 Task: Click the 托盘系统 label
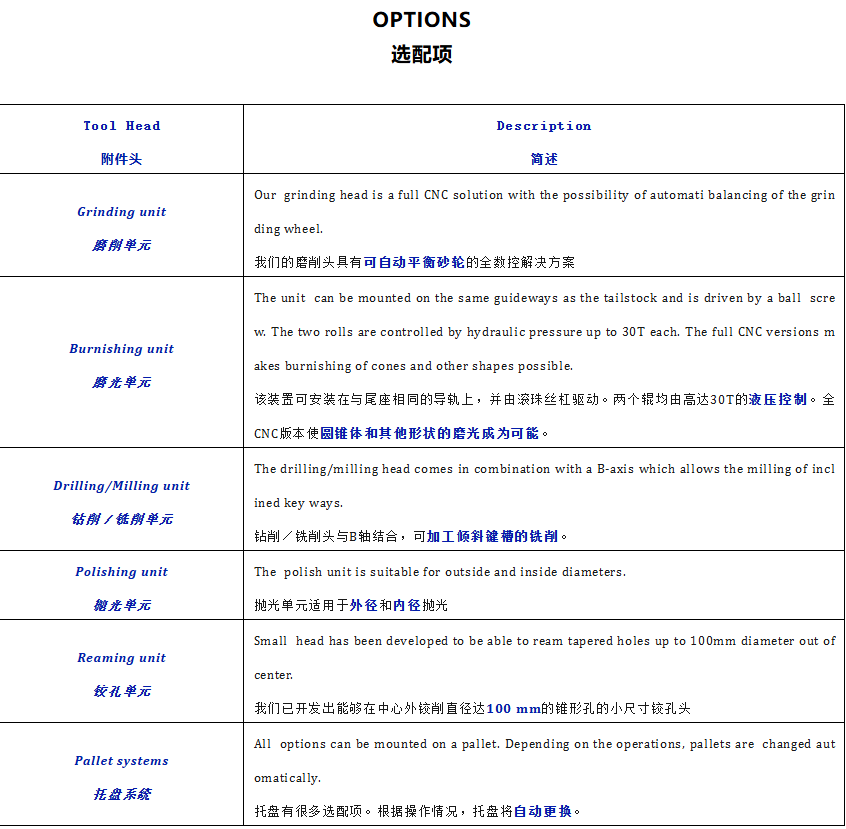pos(121,794)
